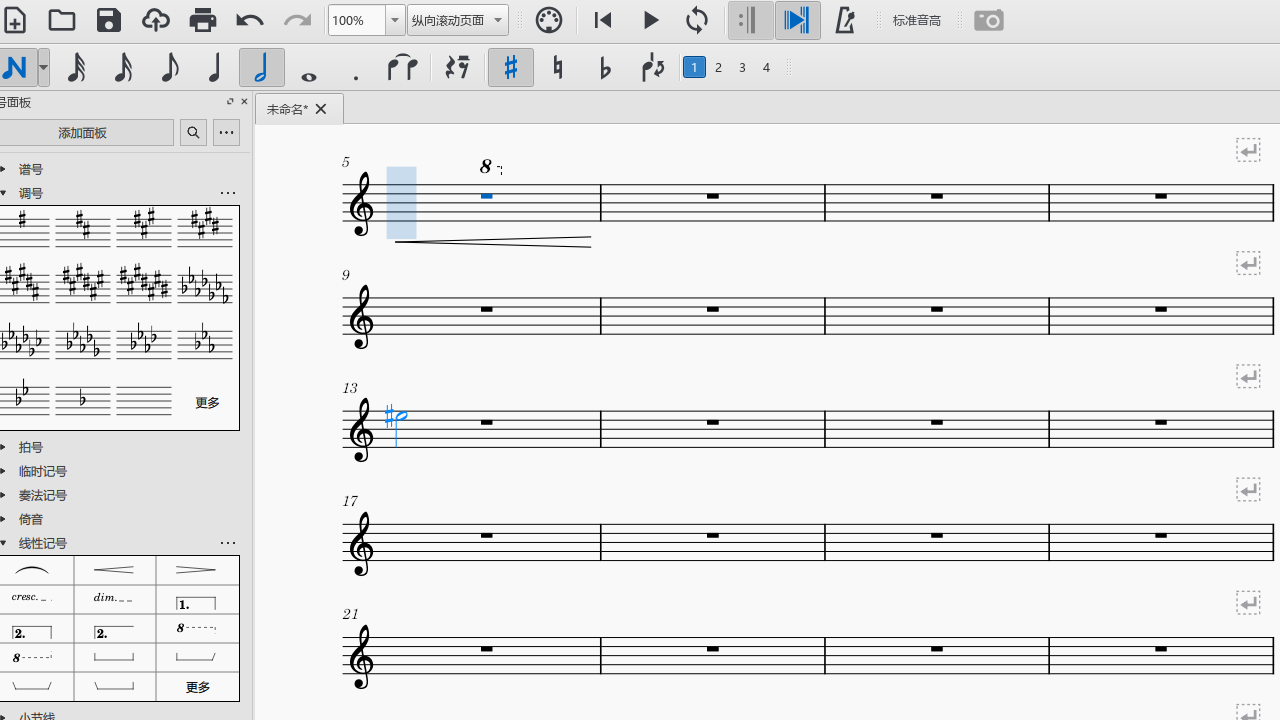Image resolution: width=1280 pixels, height=720 pixels.
Task: Save the score to the cloud
Action: click(155, 20)
